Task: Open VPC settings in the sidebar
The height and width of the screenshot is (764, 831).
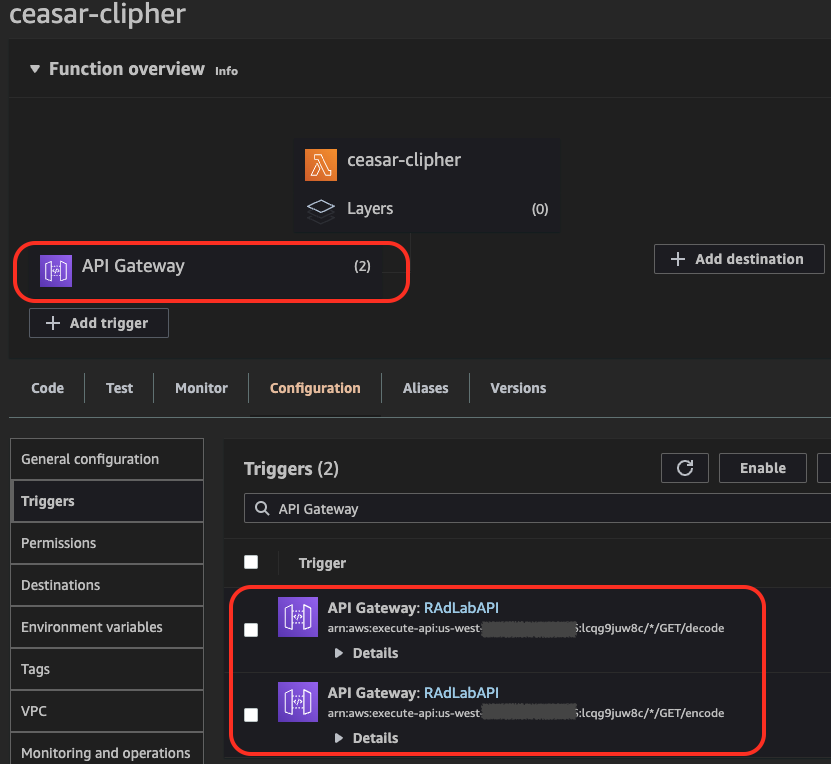Action: tap(107, 711)
